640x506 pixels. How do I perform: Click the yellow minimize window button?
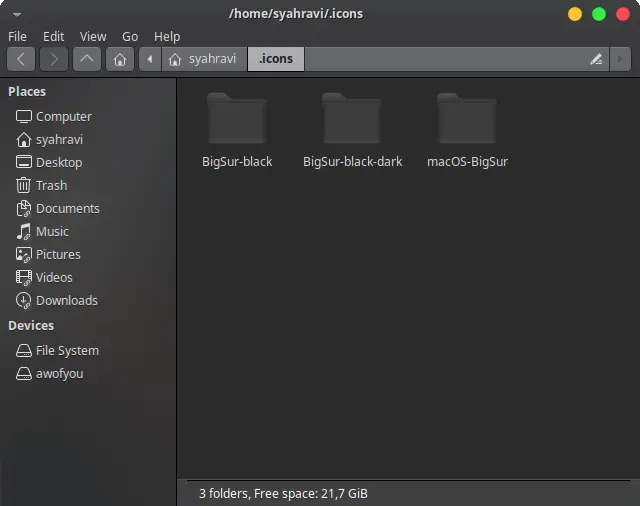(575, 14)
